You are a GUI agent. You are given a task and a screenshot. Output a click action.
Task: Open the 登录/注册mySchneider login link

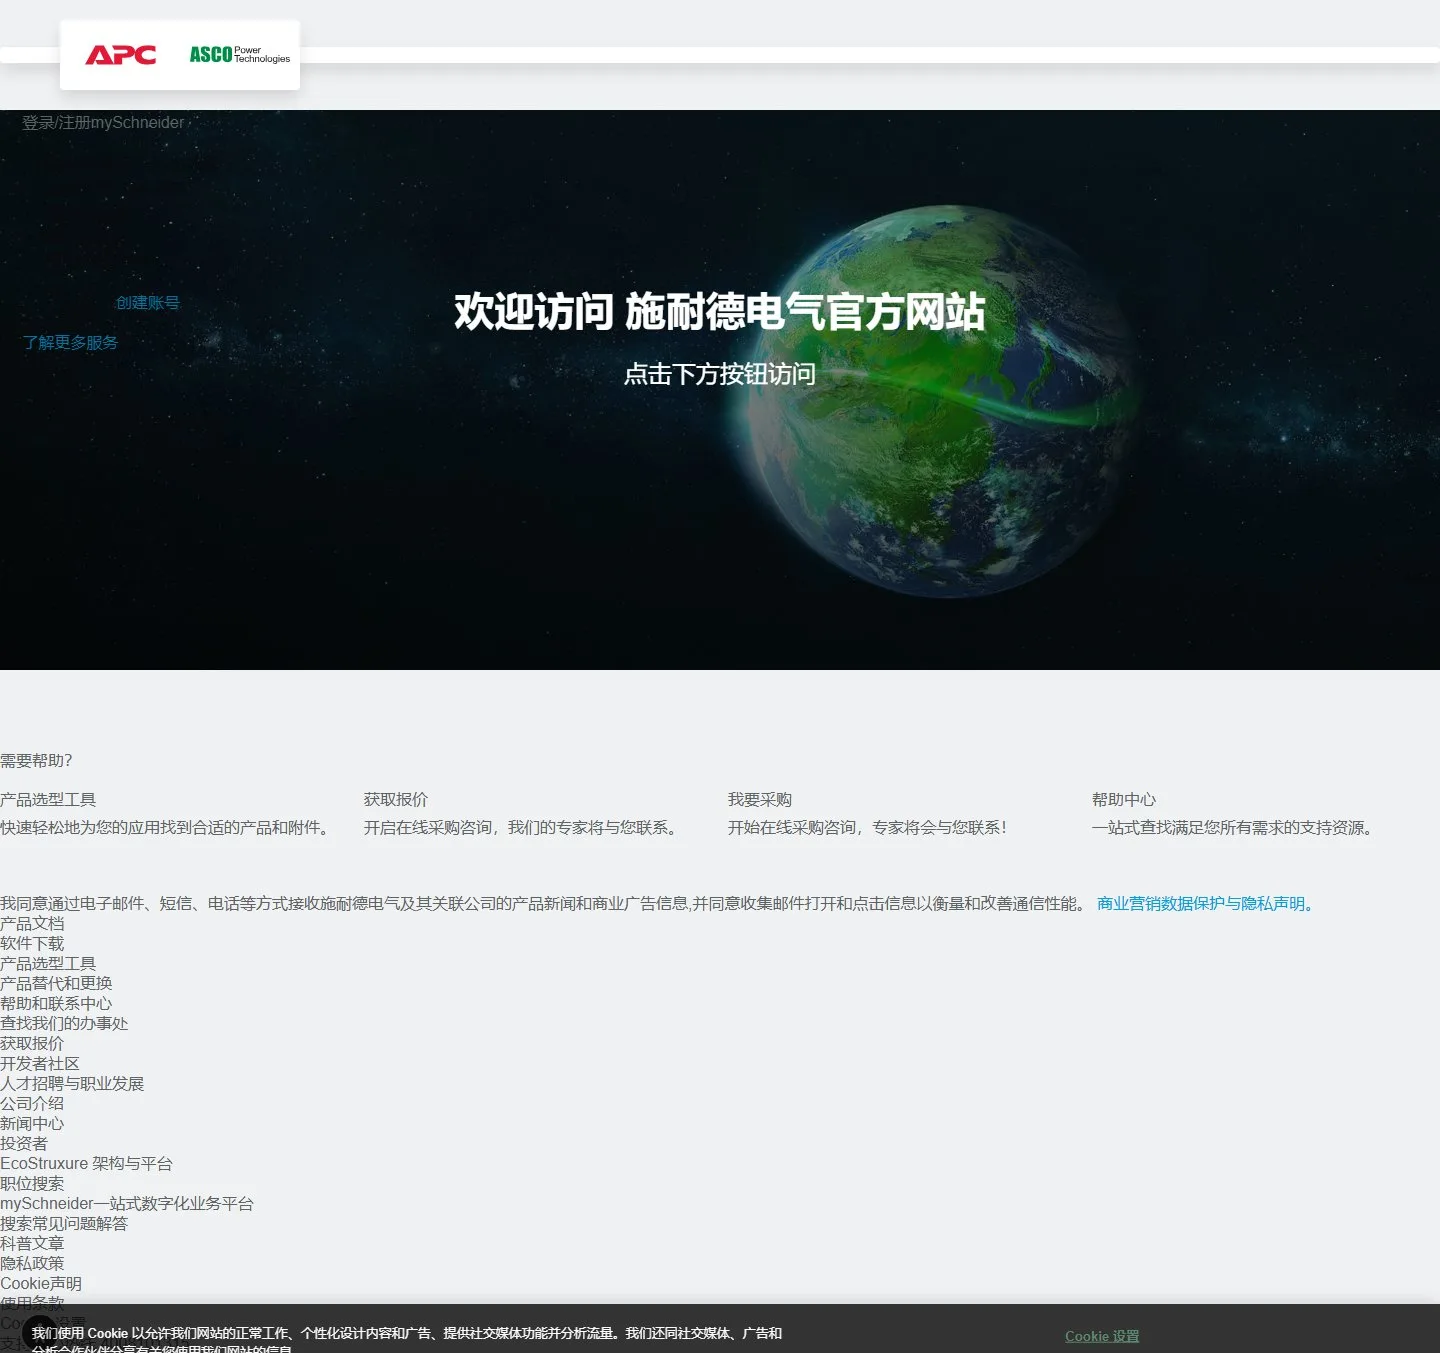click(103, 122)
